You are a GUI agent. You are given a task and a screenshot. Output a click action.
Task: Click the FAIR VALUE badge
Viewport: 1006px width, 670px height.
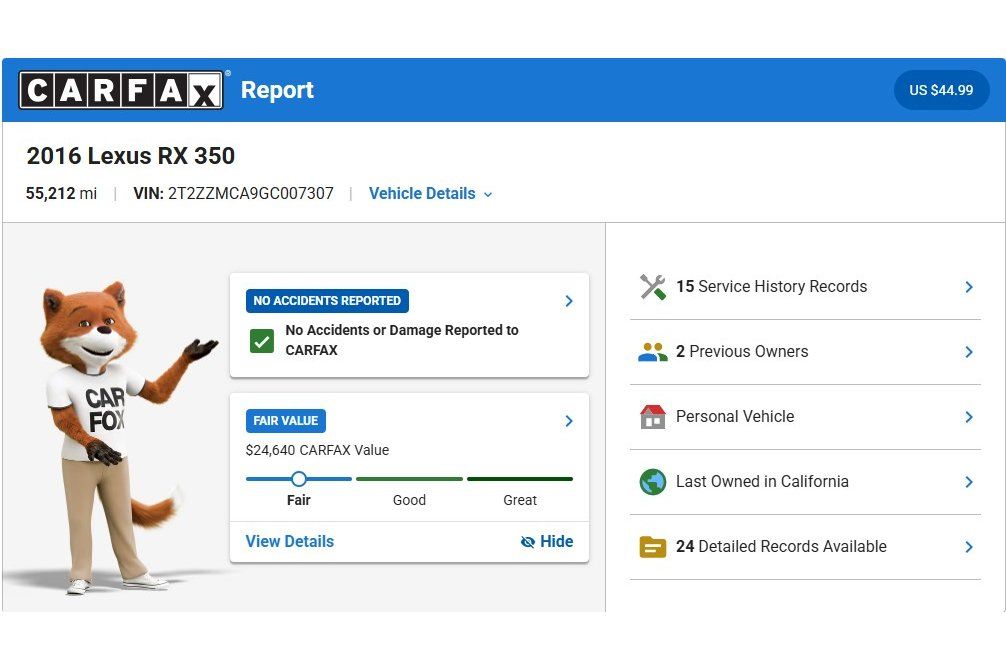(286, 421)
